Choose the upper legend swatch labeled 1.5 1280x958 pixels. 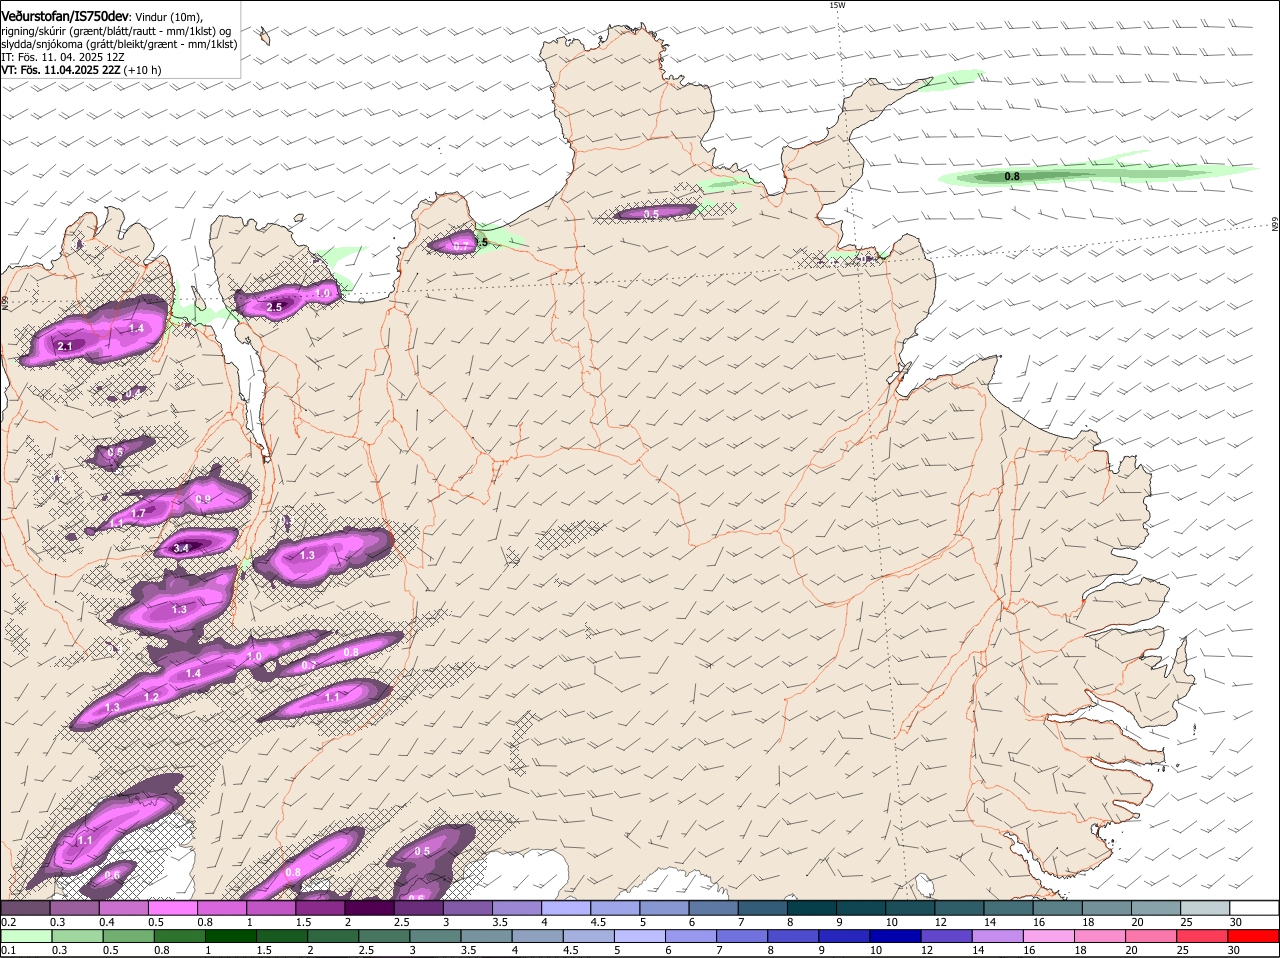tap(320, 908)
